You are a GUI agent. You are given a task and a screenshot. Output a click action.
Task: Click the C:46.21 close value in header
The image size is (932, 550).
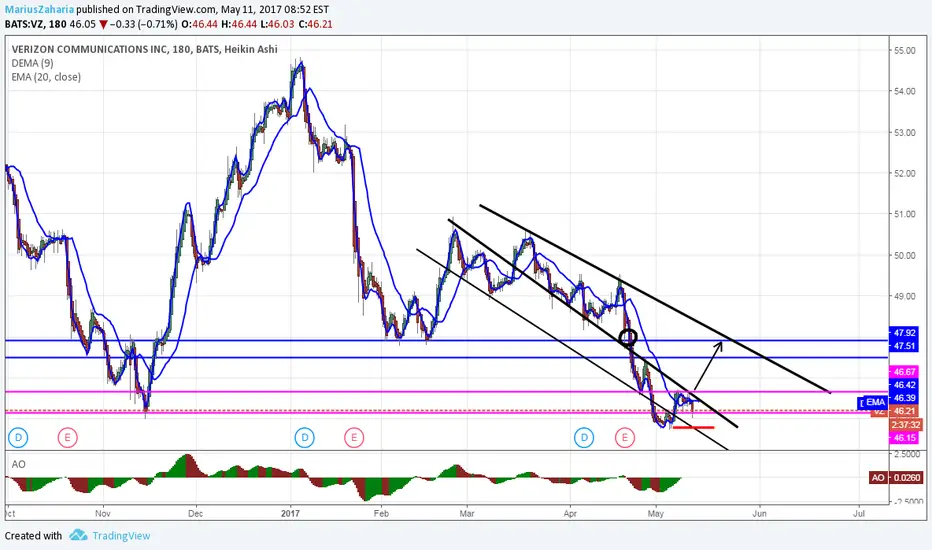point(315,24)
